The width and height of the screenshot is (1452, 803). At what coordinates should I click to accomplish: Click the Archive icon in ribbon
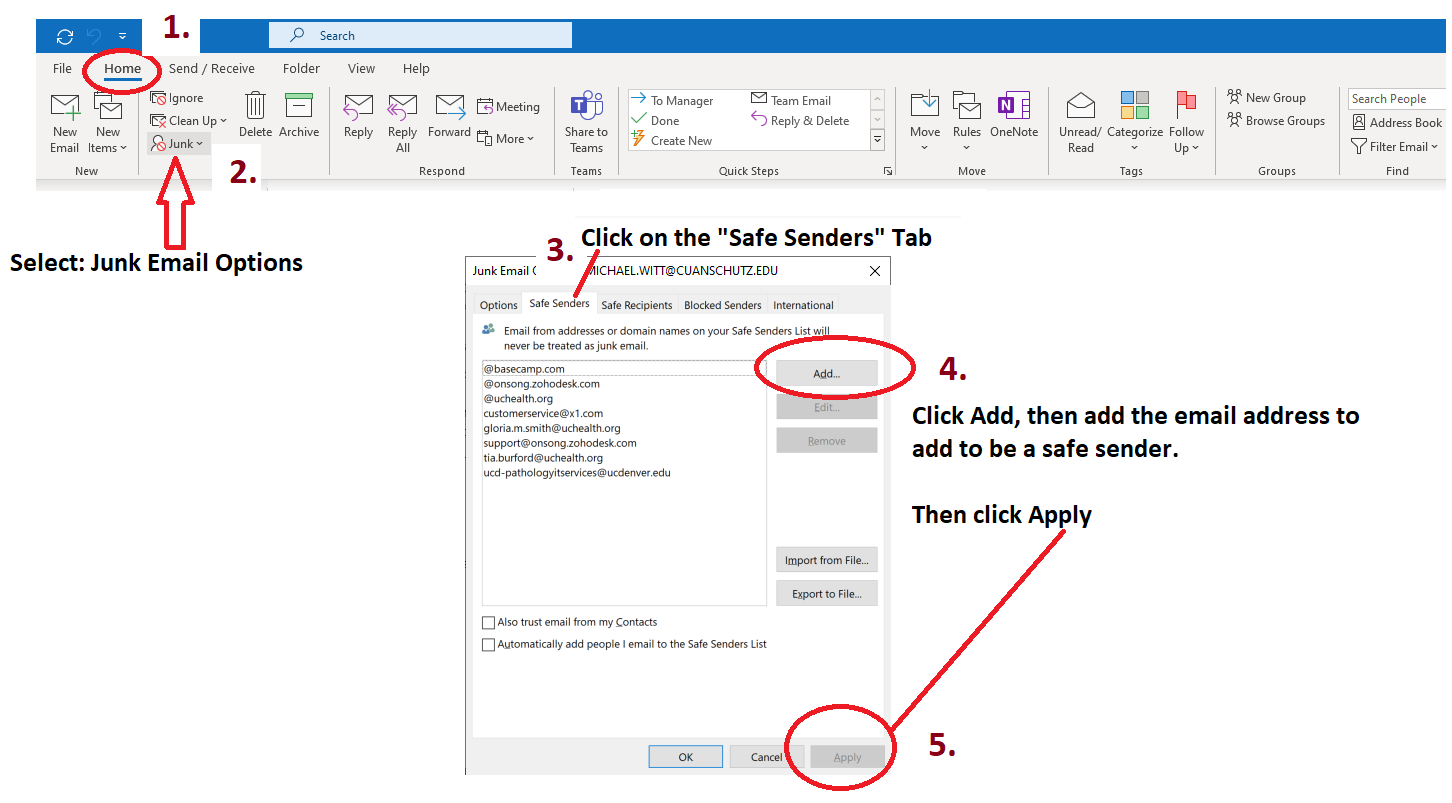[x=299, y=106]
